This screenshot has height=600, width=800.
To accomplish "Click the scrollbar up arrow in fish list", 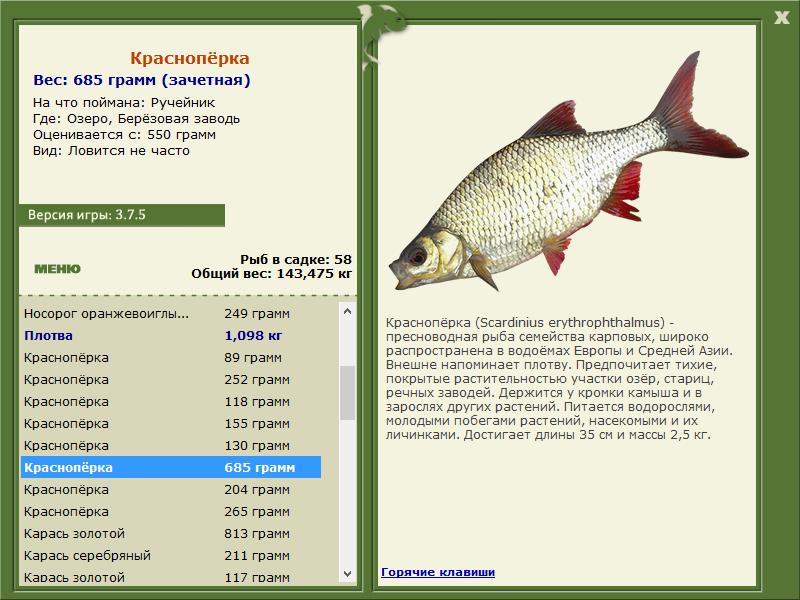I will [347, 311].
